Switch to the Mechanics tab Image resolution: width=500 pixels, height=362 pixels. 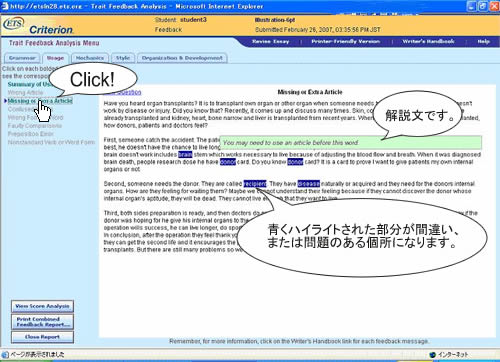(90, 58)
